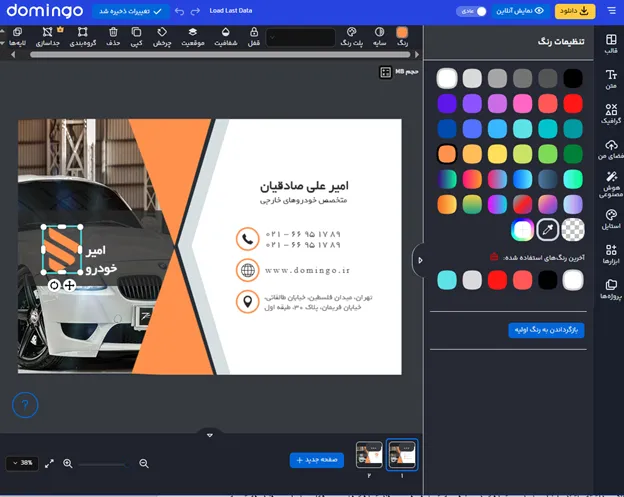
Task: Choose the transparent checkerboard color option
Action: pos(572,230)
